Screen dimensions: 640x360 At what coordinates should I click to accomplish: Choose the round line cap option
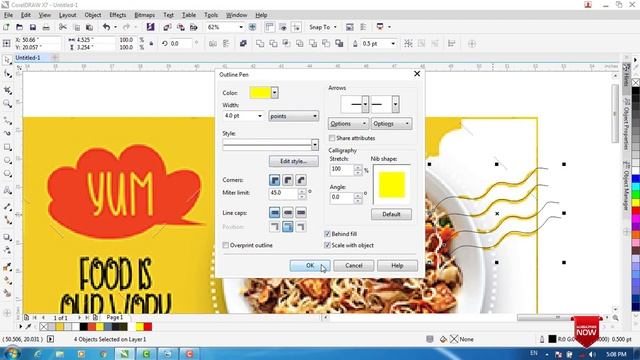pyautogui.click(x=288, y=213)
